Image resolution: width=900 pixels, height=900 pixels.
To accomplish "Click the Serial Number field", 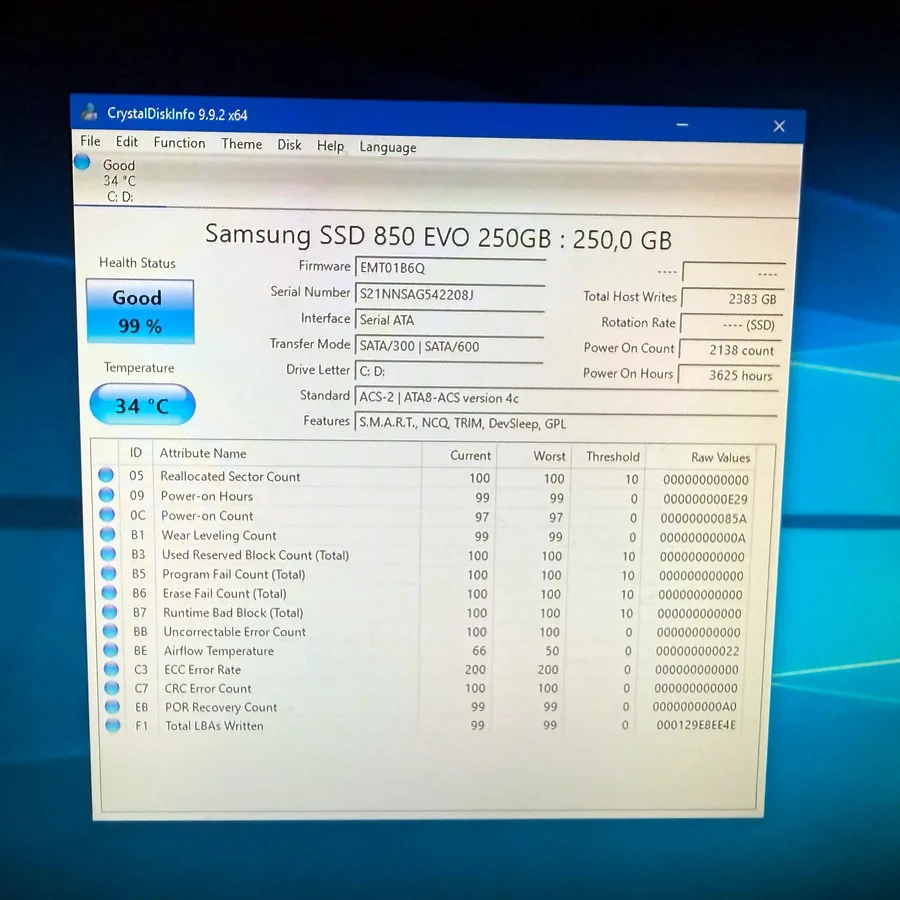I will [x=449, y=294].
